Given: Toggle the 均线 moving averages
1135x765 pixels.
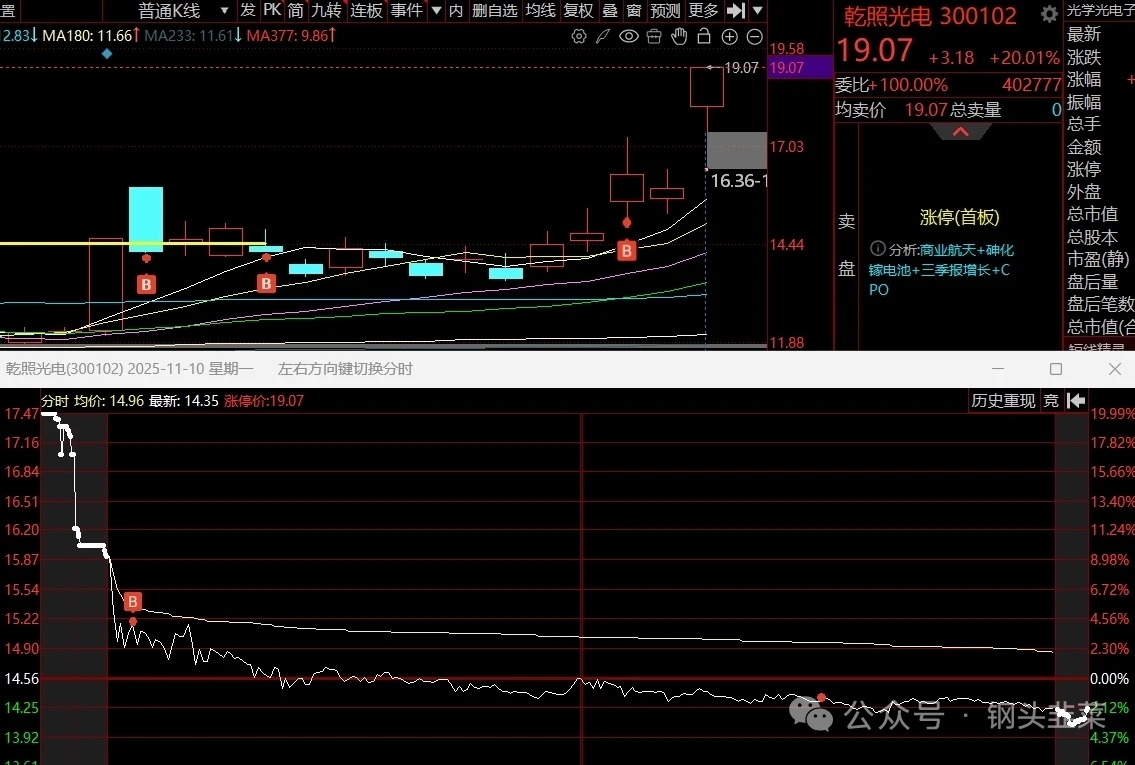Looking at the screenshot, I should (540, 10).
